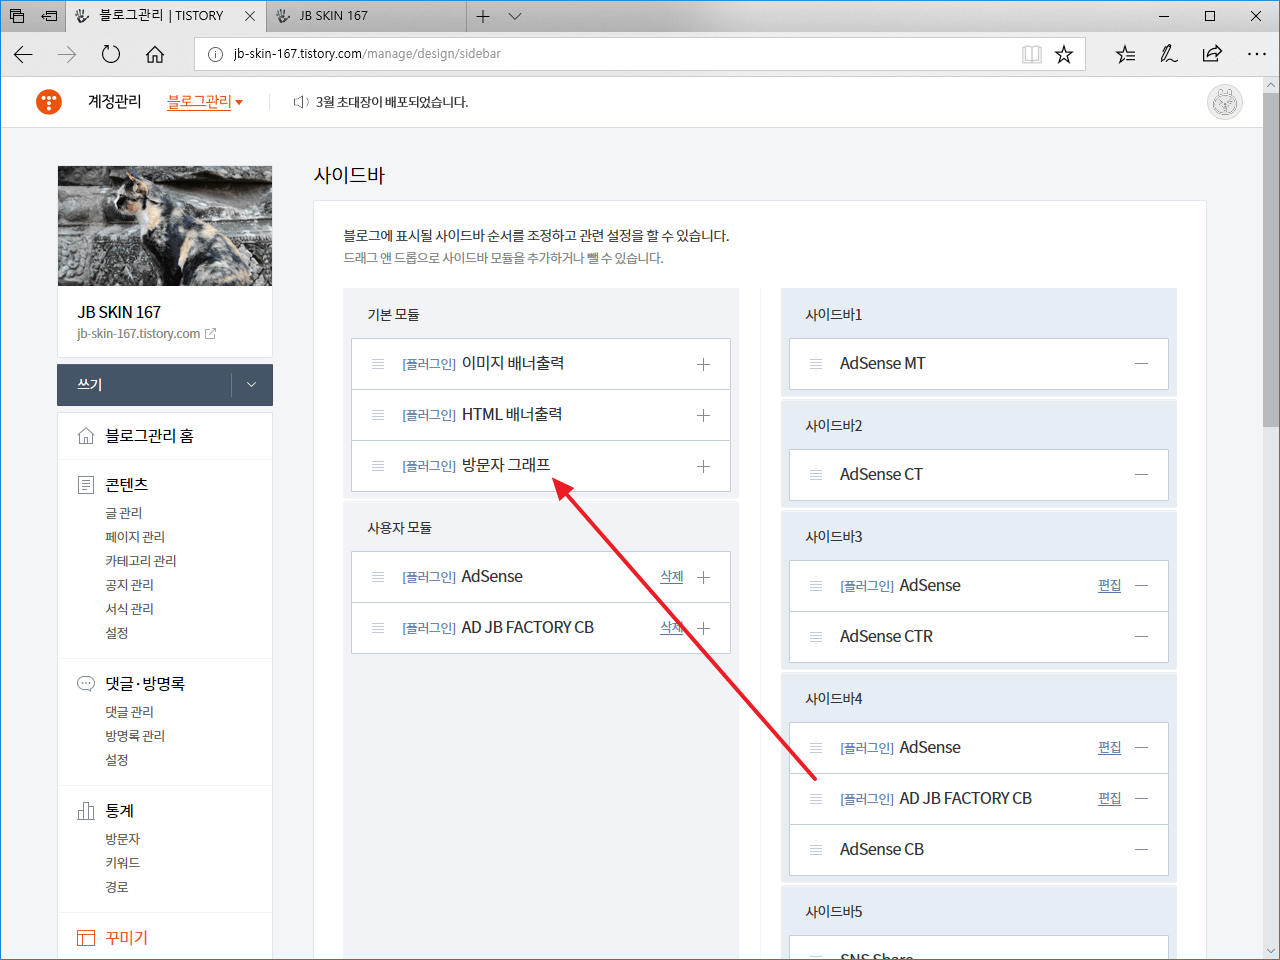Go back to previous page
The width and height of the screenshot is (1280, 960).
coord(24,54)
